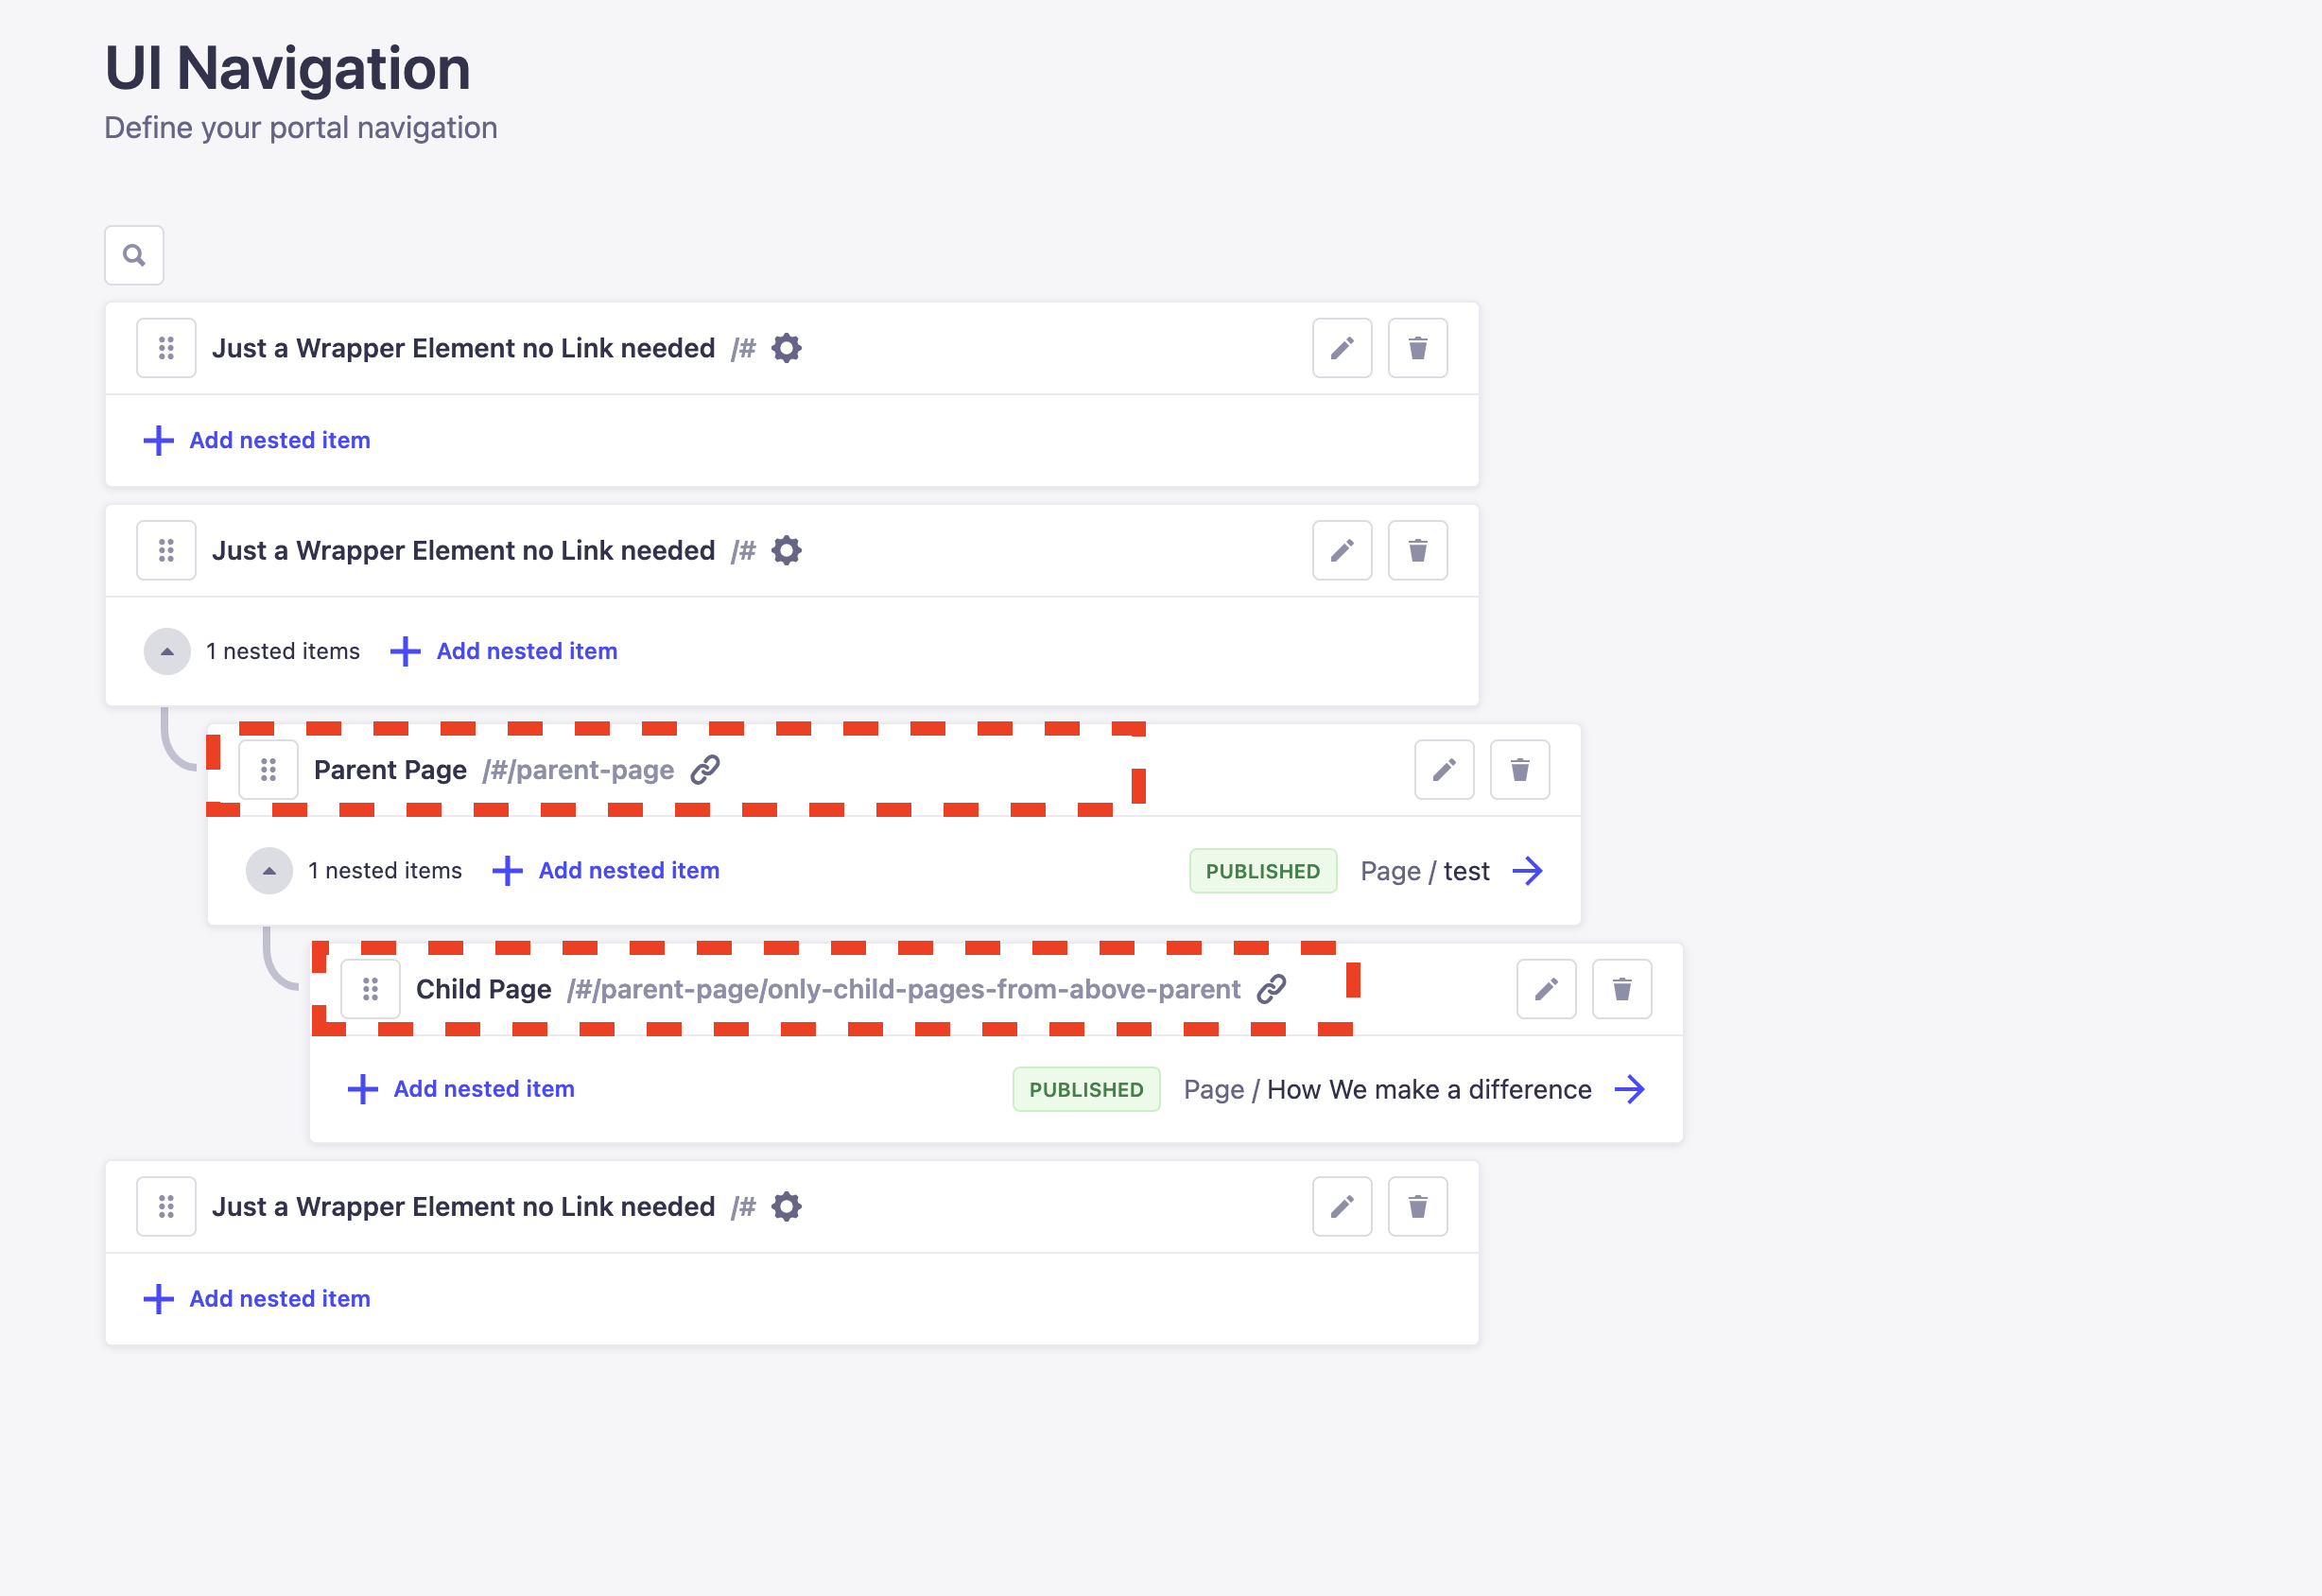Collapse nested items under Parent Page
Viewport: 2322px width, 1596px height.
click(x=268, y=870)
